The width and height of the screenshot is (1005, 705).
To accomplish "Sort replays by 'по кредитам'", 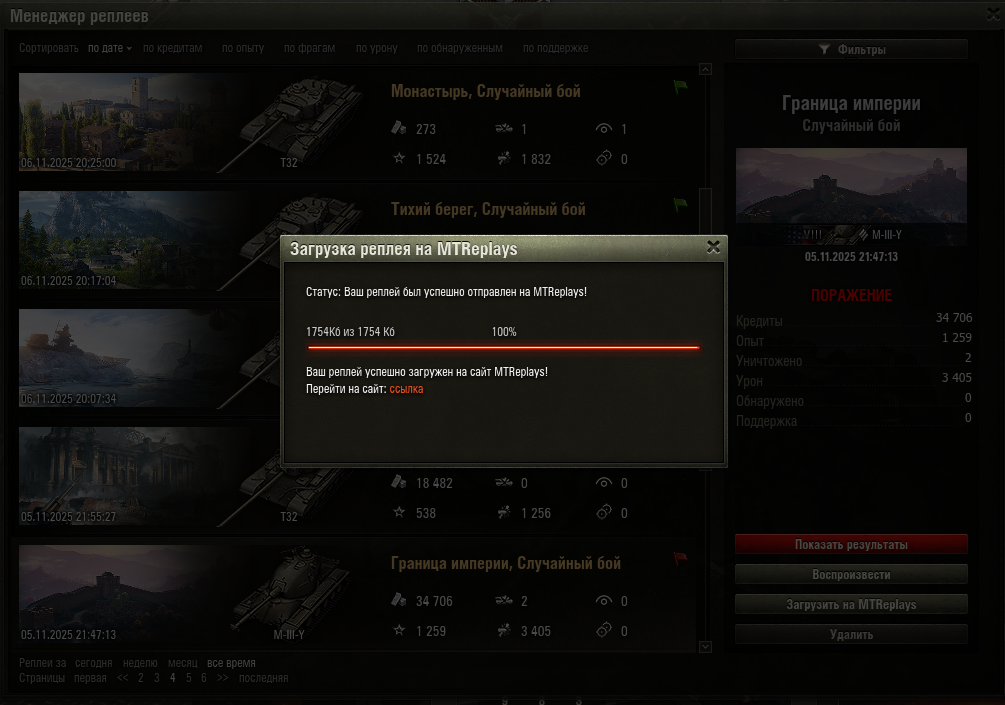I will pyautogui.click(x=172, y=48).
